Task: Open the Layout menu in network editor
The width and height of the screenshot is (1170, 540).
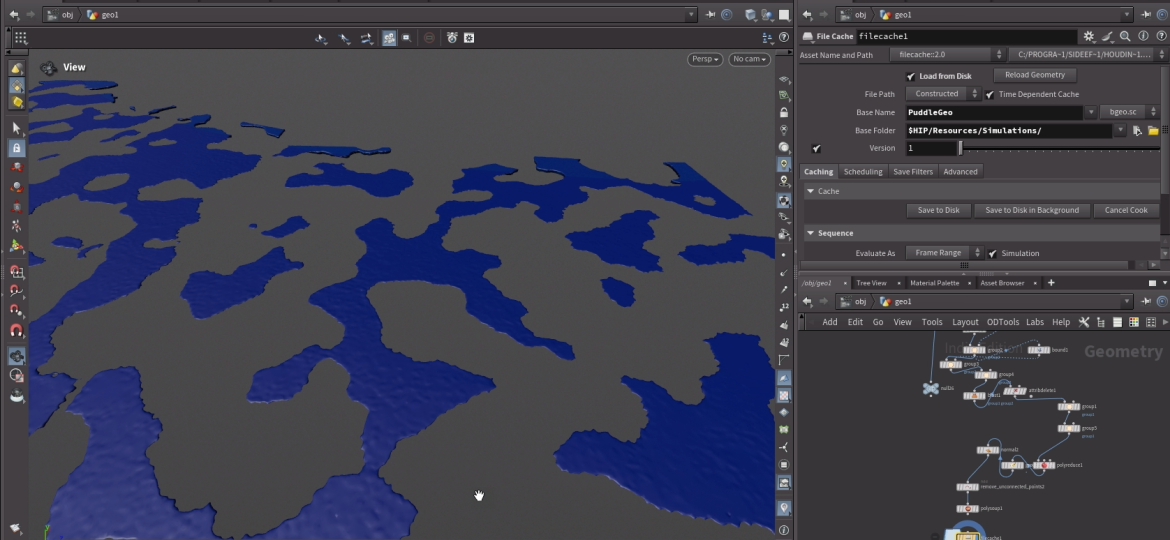Action: 965,322
